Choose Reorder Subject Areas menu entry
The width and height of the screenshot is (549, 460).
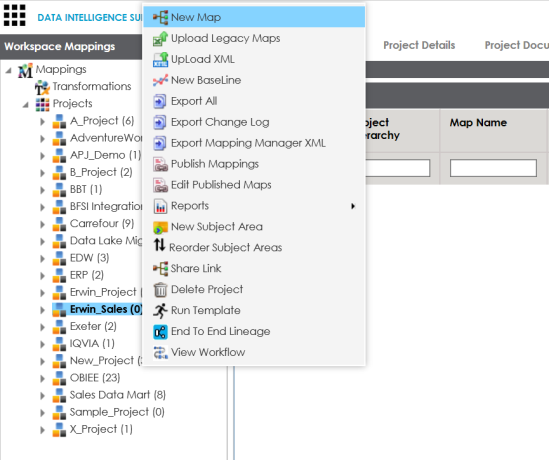pos(254,248)
